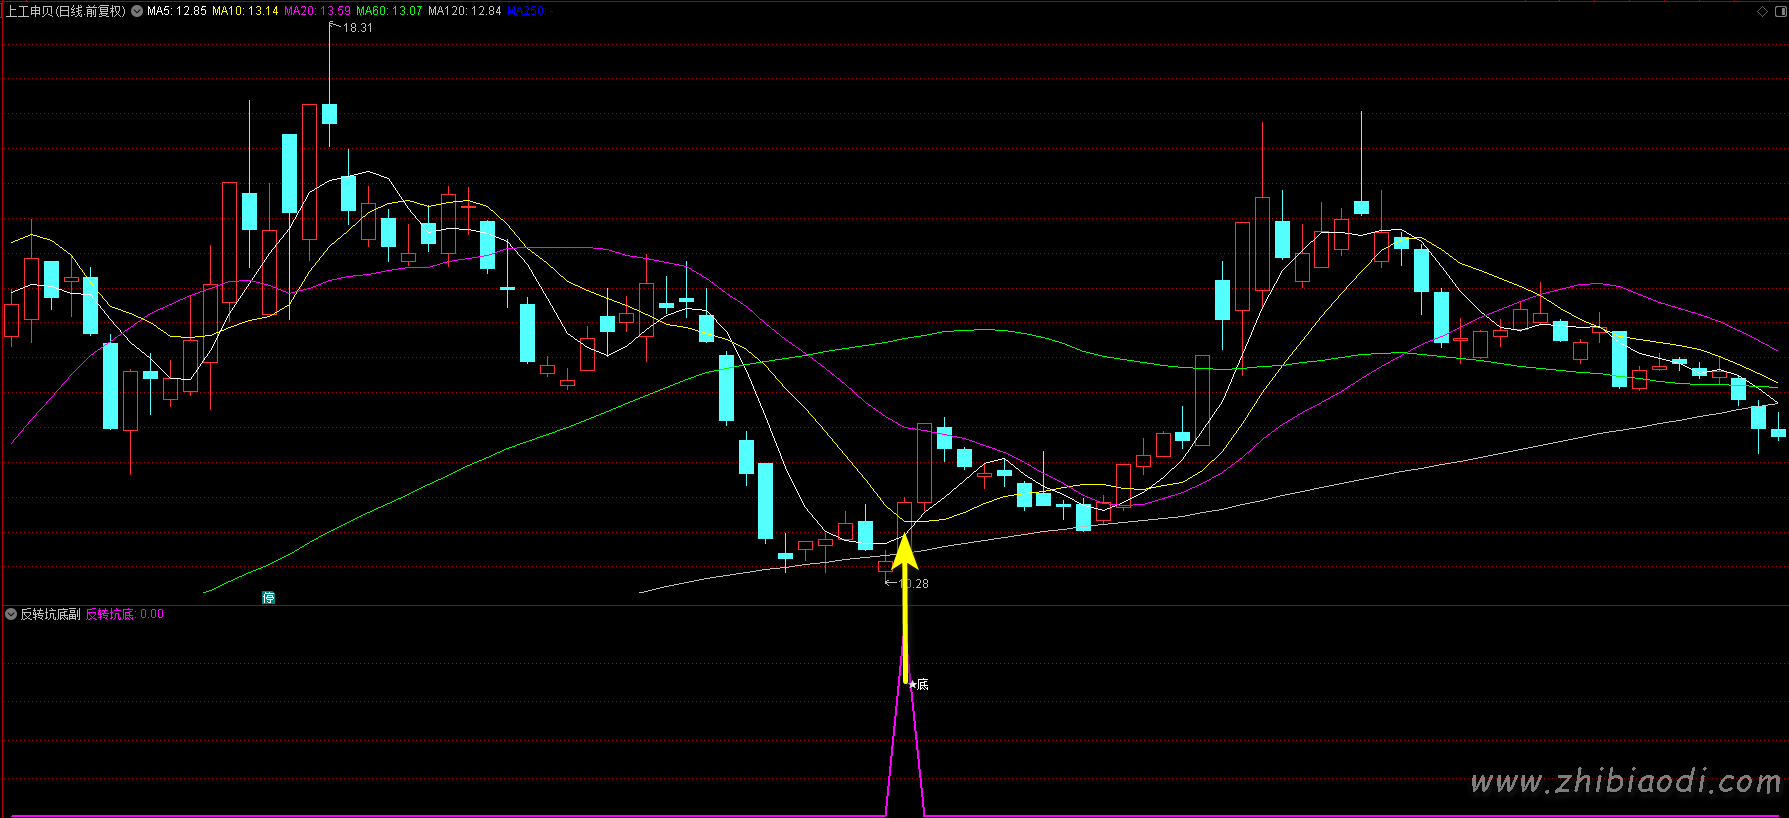The width and height of the screenshot is (1789, 818).
Task: Select the 反转坑底副 sub-indicator name
Action: [x=50, y=614]
